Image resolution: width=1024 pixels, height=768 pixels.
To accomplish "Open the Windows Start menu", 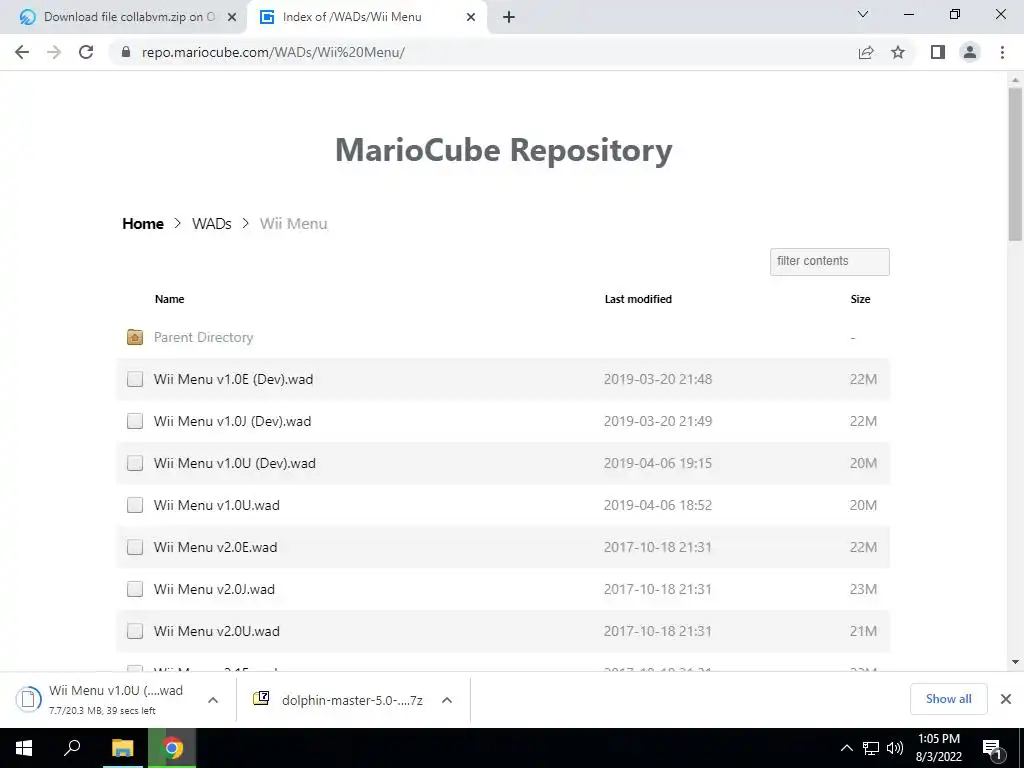I will pyautogui.click(x=24, y=748).
